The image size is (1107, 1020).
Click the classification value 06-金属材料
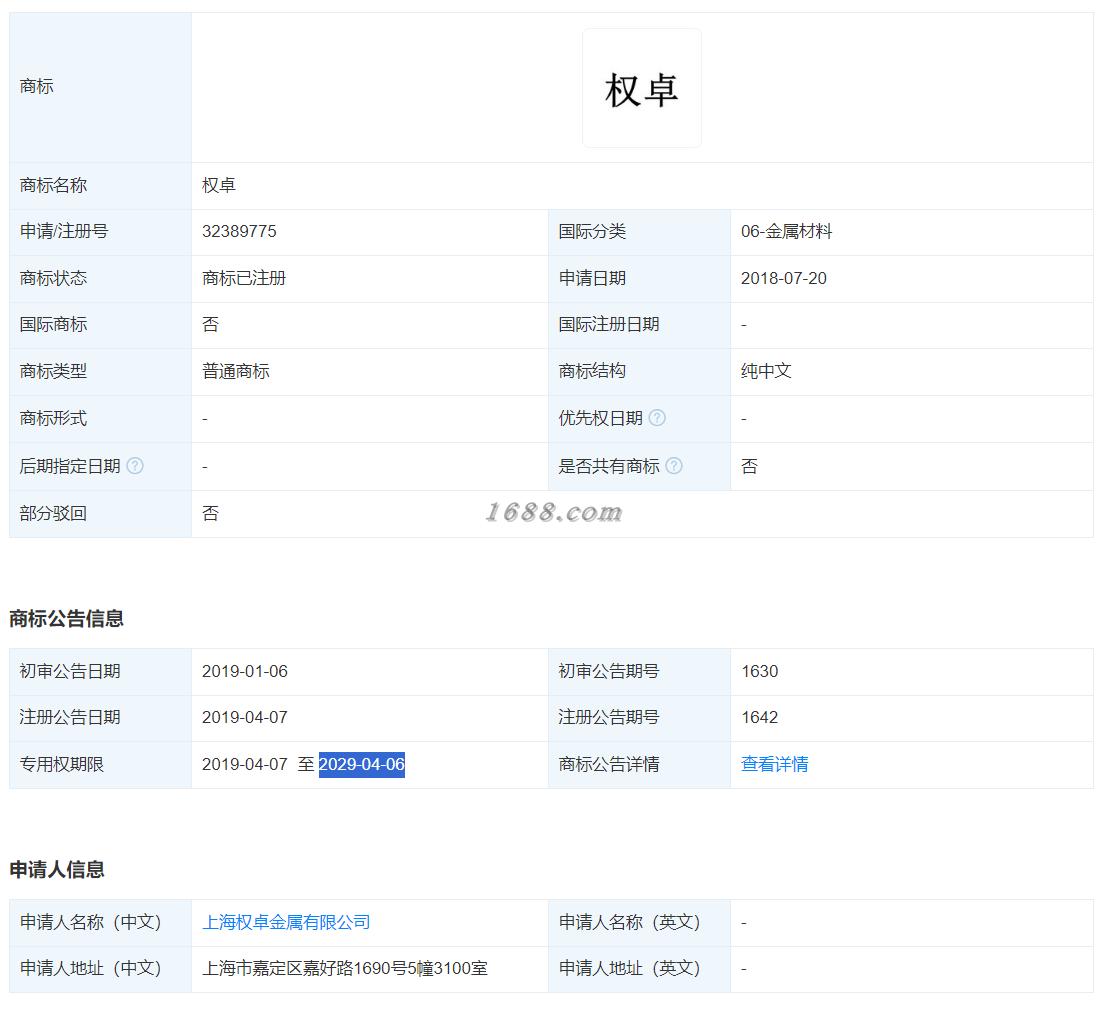(x=786, y=232)
